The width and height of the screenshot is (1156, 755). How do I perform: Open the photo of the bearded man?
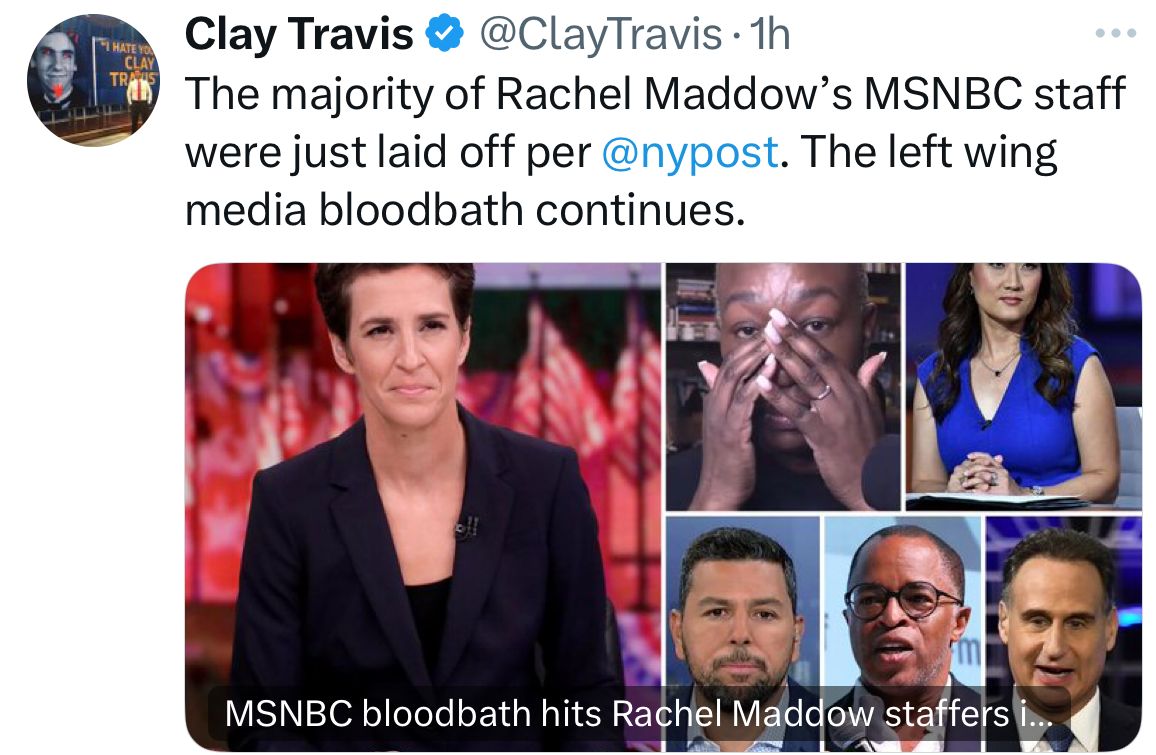coord(742,633)
